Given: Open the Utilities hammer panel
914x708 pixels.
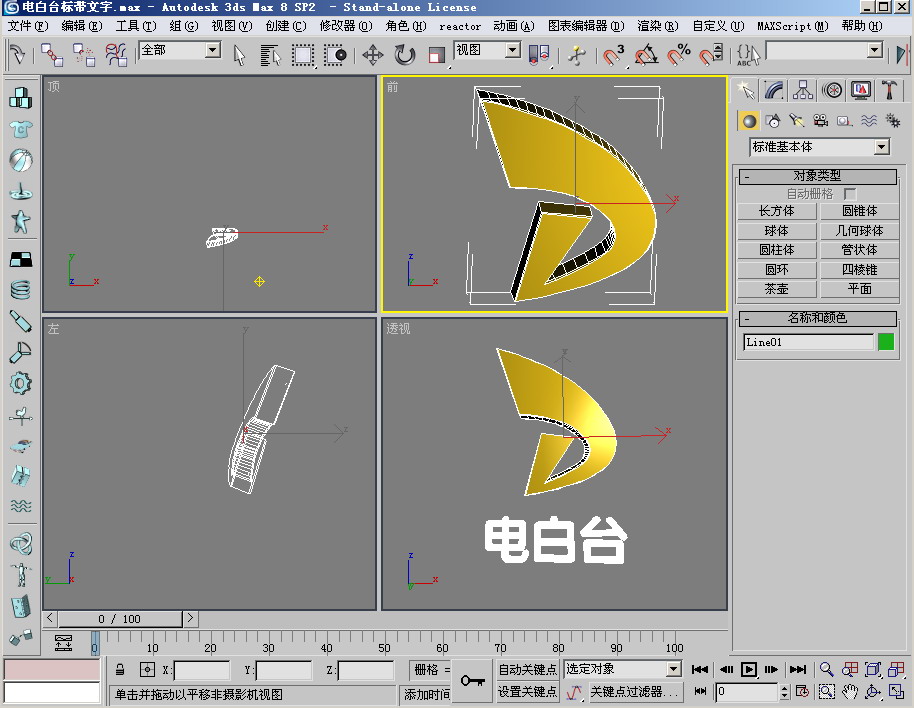Looking at the screenshot, I should pyautogui.click(x=889, y=91).
